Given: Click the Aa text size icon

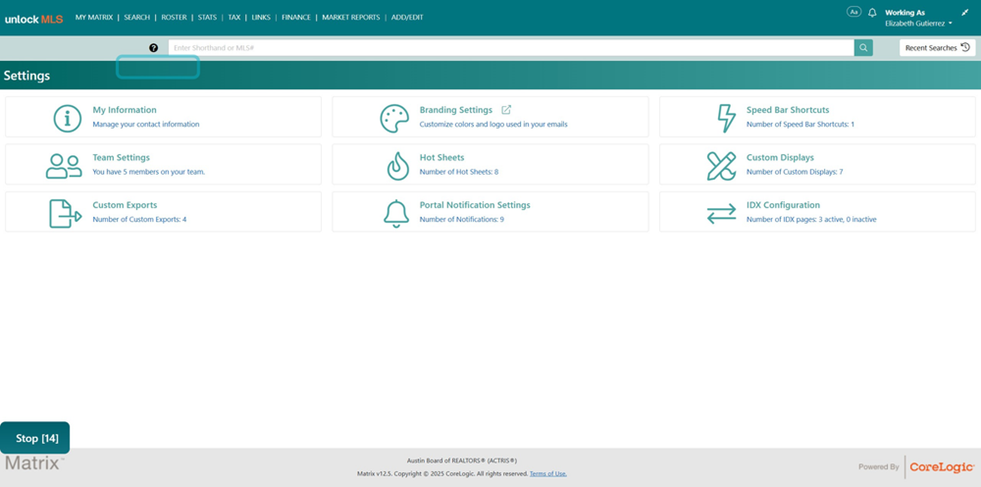Looking at the screenshot, I should click(853, 11).
